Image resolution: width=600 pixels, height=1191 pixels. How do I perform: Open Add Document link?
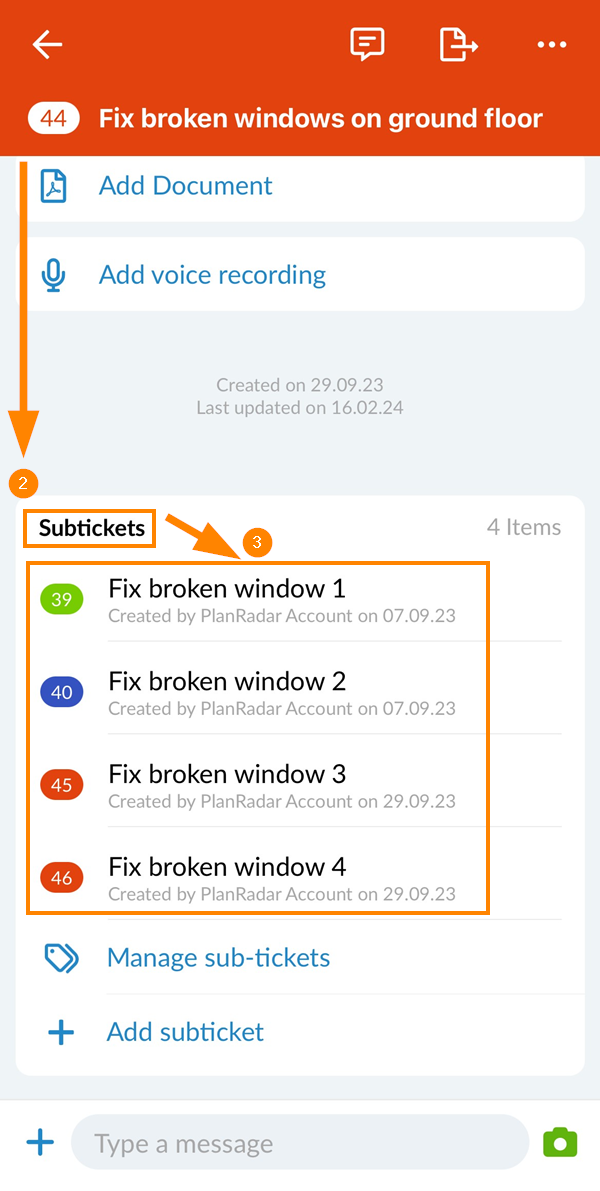click(x=186, y=186)
